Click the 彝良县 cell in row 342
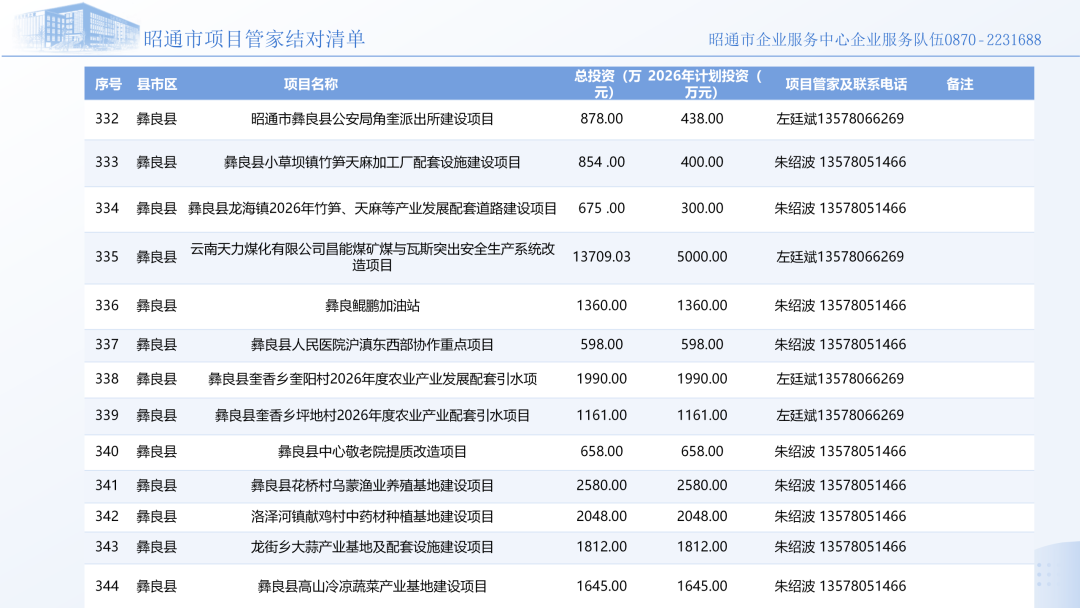Viewport: 1080px width, 608px height. click(156, 516)
